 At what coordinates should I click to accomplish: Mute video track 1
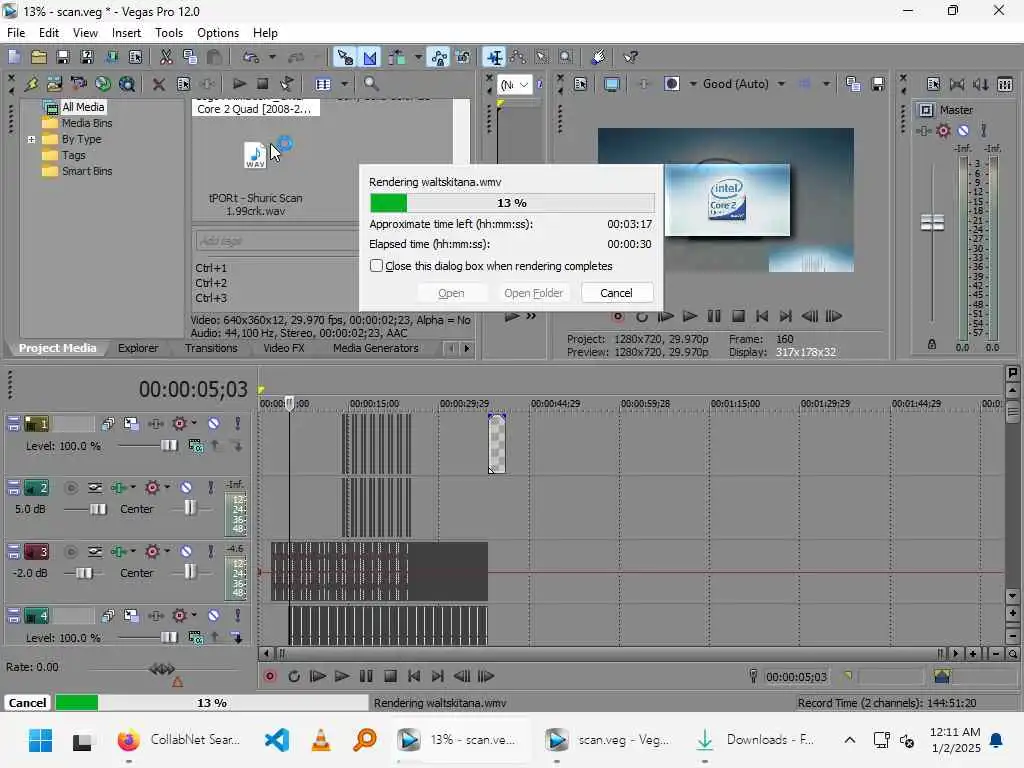pyautogui.click(x=214, y=423)
